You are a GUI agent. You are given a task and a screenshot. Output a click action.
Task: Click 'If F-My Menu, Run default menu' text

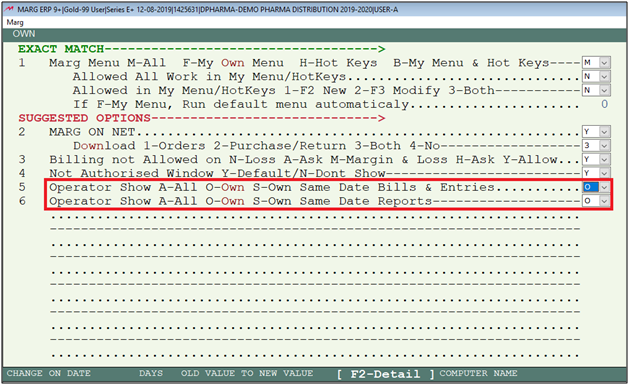(x=241, y=104)
